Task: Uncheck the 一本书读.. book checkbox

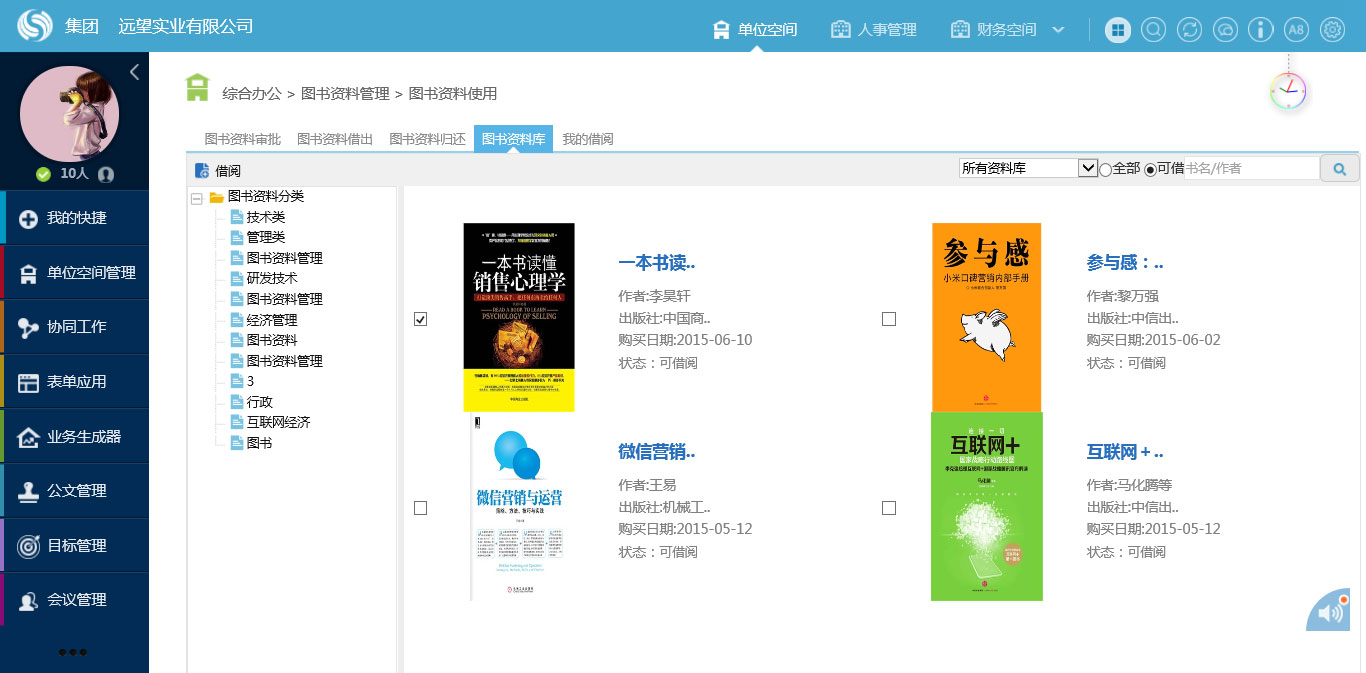Action: 420,319
